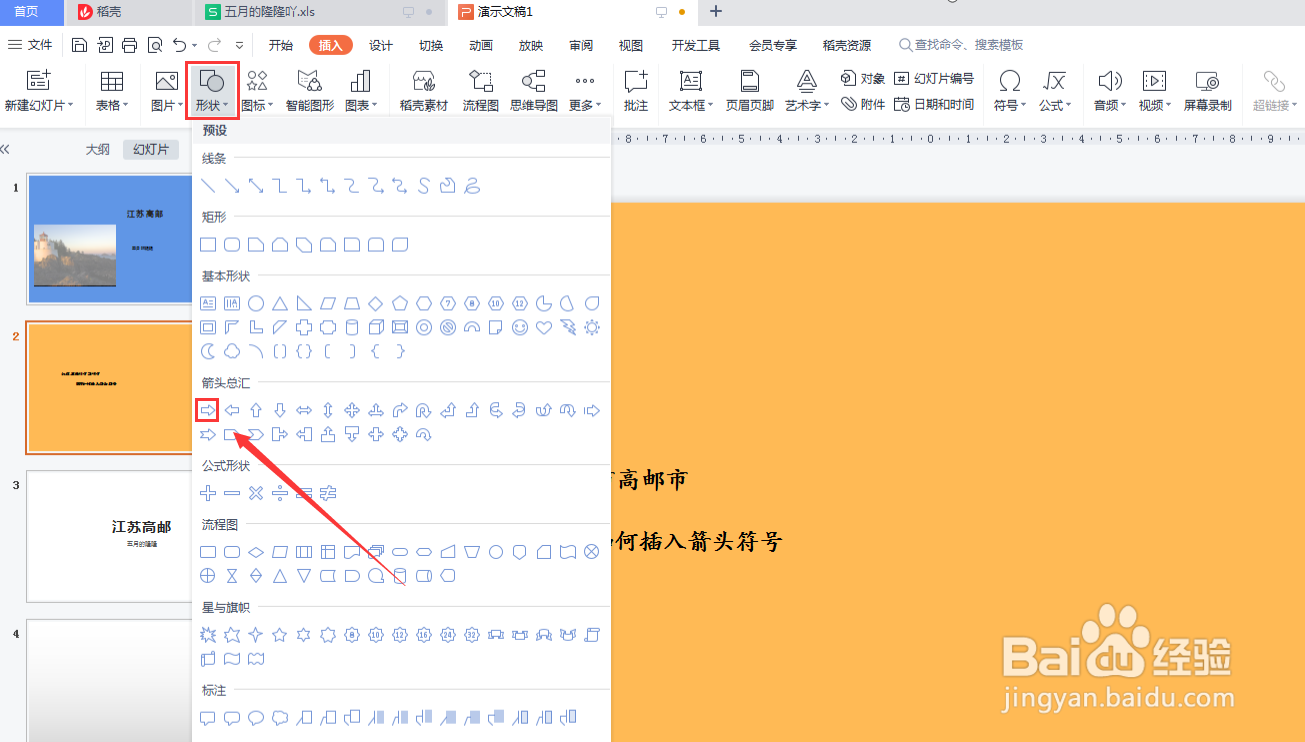This screenshot has height=742, width=1305.
Task: Insert the plus sign formula shape
Action: (208, 493)
